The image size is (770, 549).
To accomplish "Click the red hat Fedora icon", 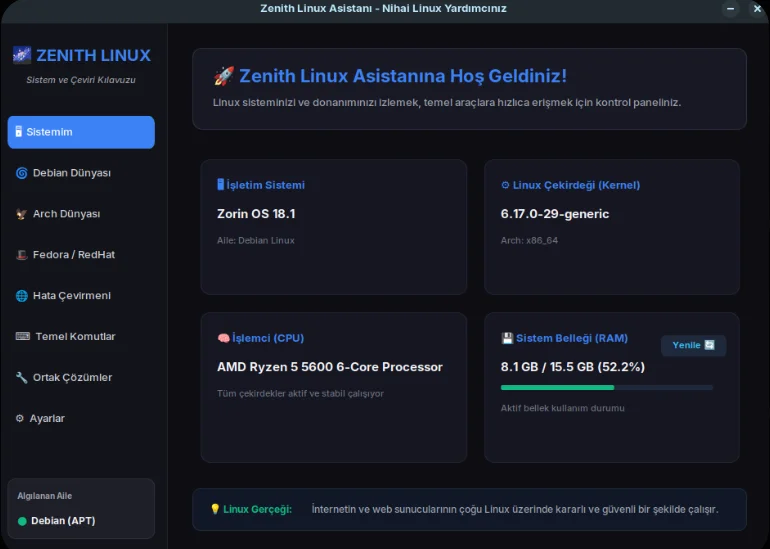I will (22, 255).
